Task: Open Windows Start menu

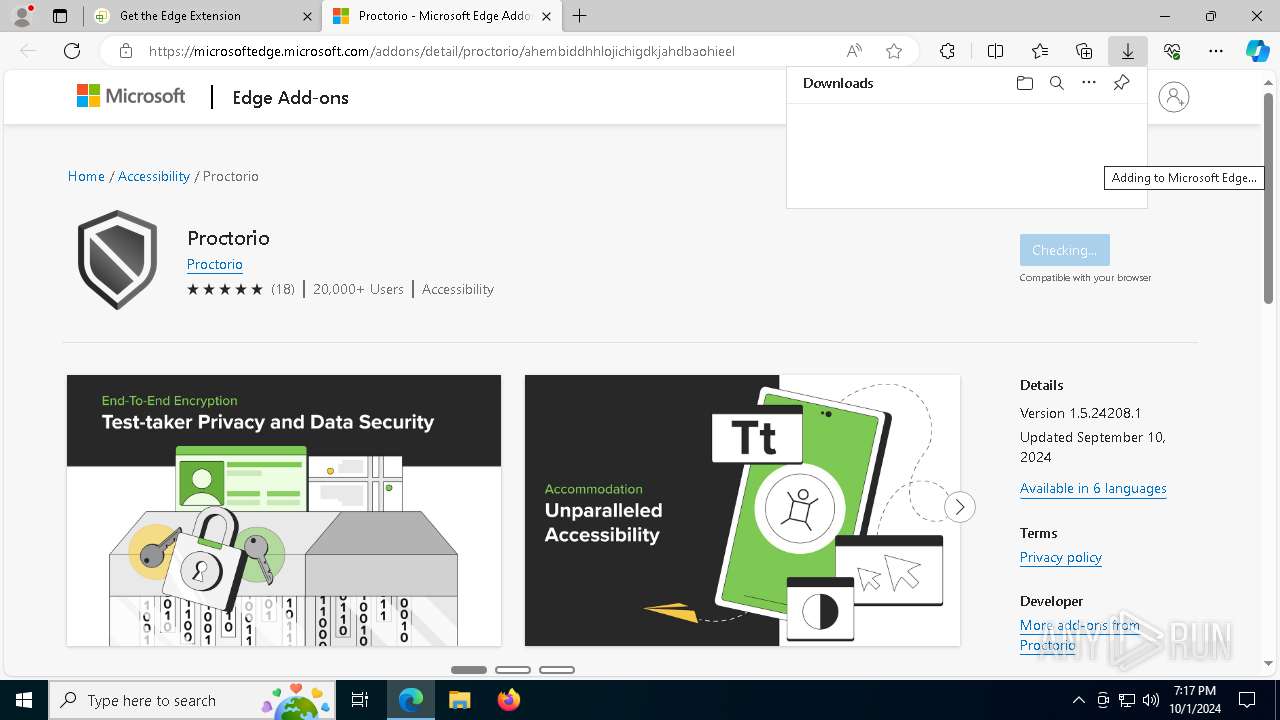Action: coord(24,700)
